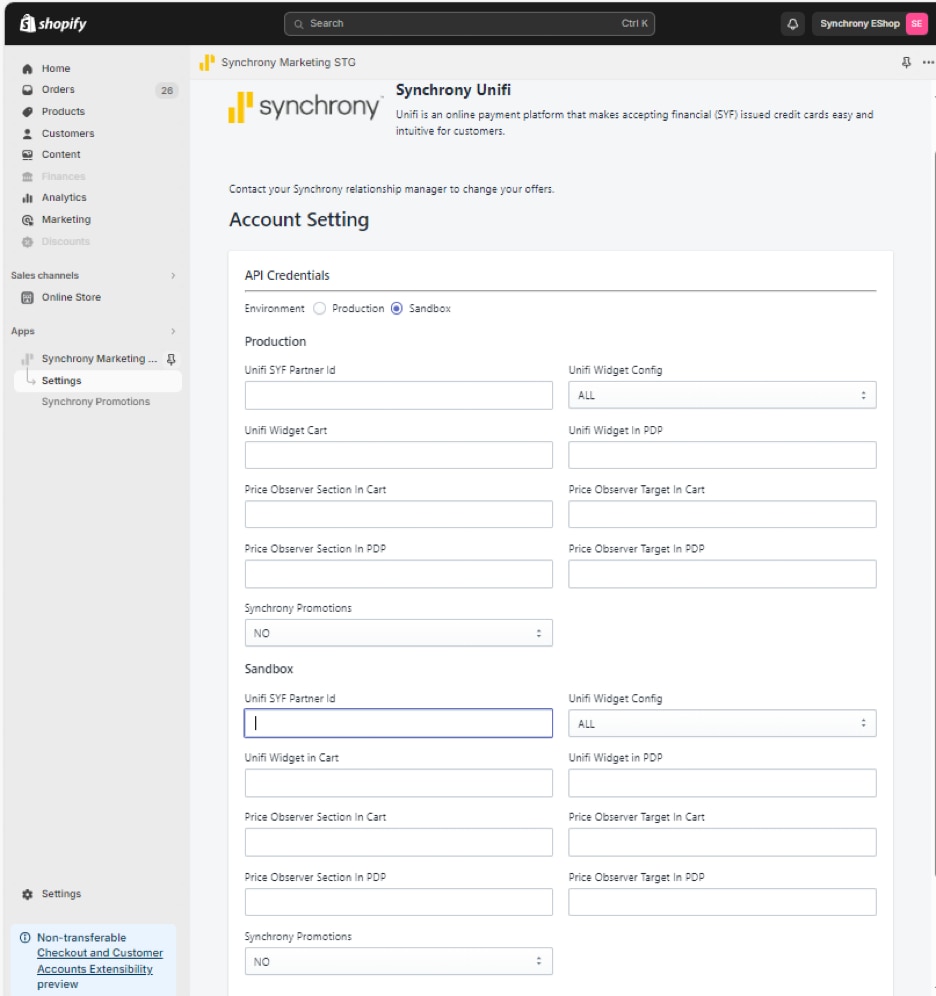Focus the top Search bar
The height and width of the screenshot is (996, 936).
[x=469, y=24]
